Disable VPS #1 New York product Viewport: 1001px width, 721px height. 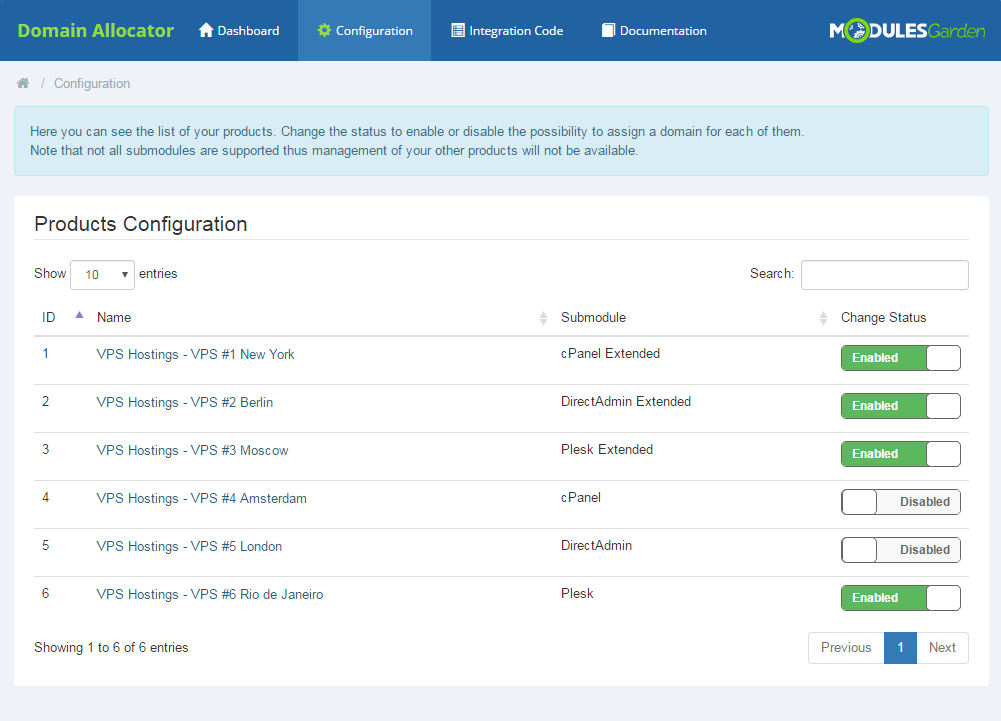click(900, 357)
